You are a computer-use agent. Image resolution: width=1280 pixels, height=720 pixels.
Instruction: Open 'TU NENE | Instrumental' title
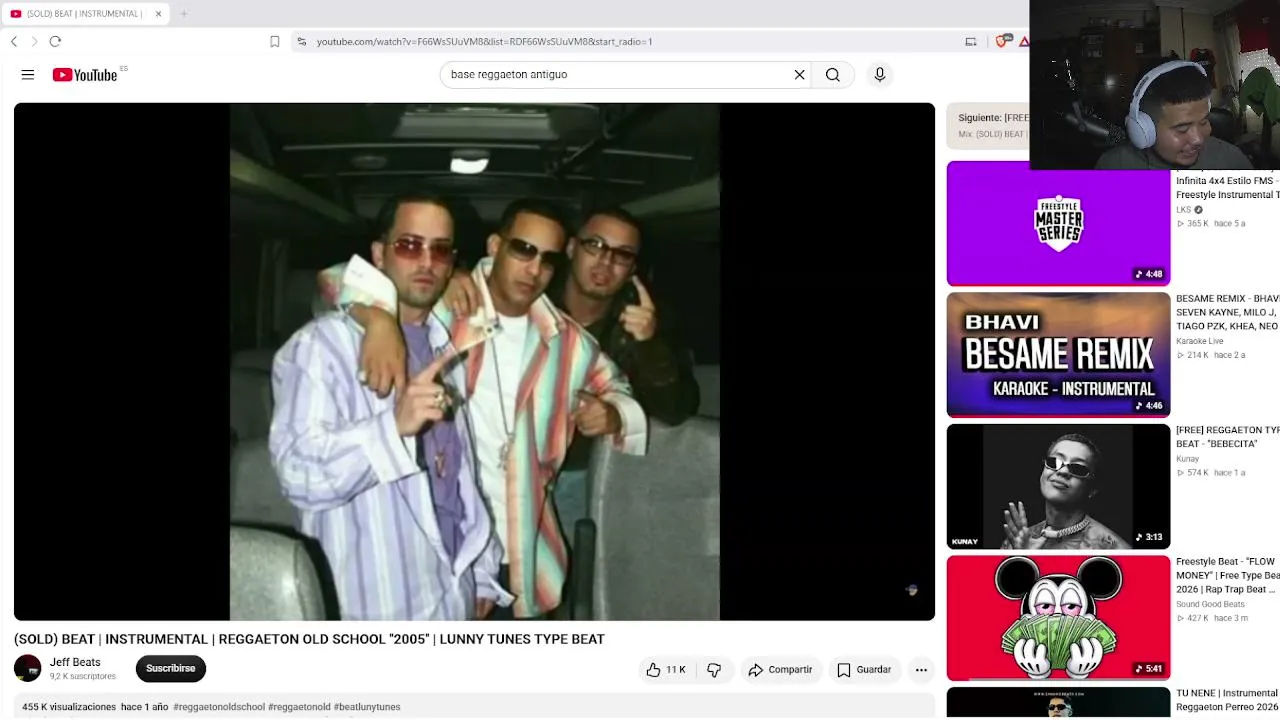pyautogui.click(x=1227, y=700)
